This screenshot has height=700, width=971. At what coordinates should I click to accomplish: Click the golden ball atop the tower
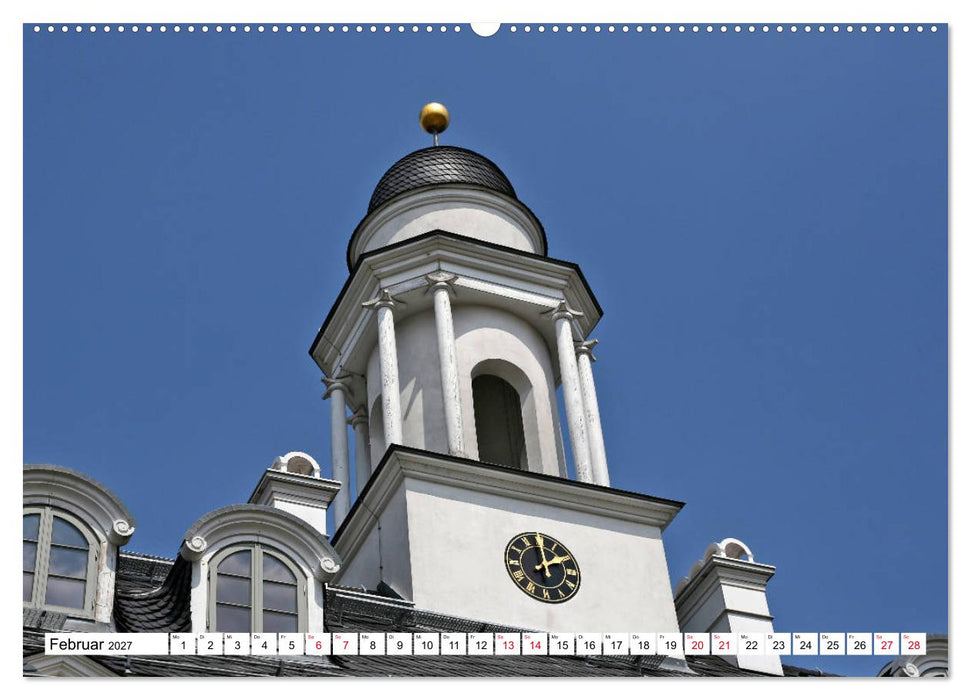434,118
